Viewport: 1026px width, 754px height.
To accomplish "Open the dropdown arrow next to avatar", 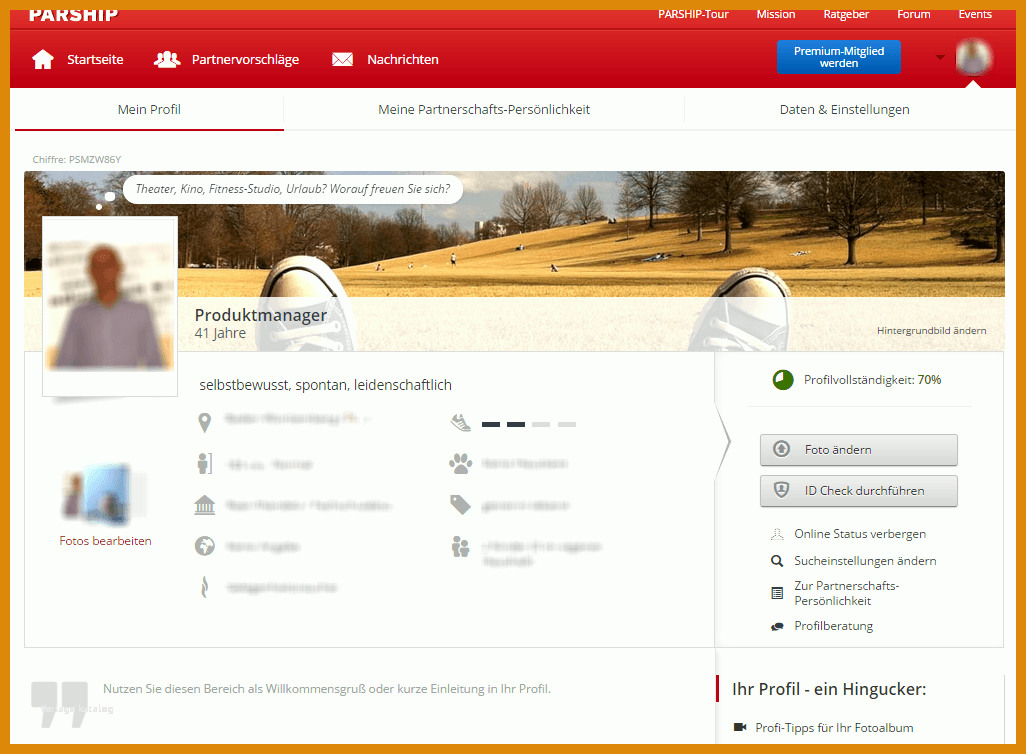I will tap(940, 58).
